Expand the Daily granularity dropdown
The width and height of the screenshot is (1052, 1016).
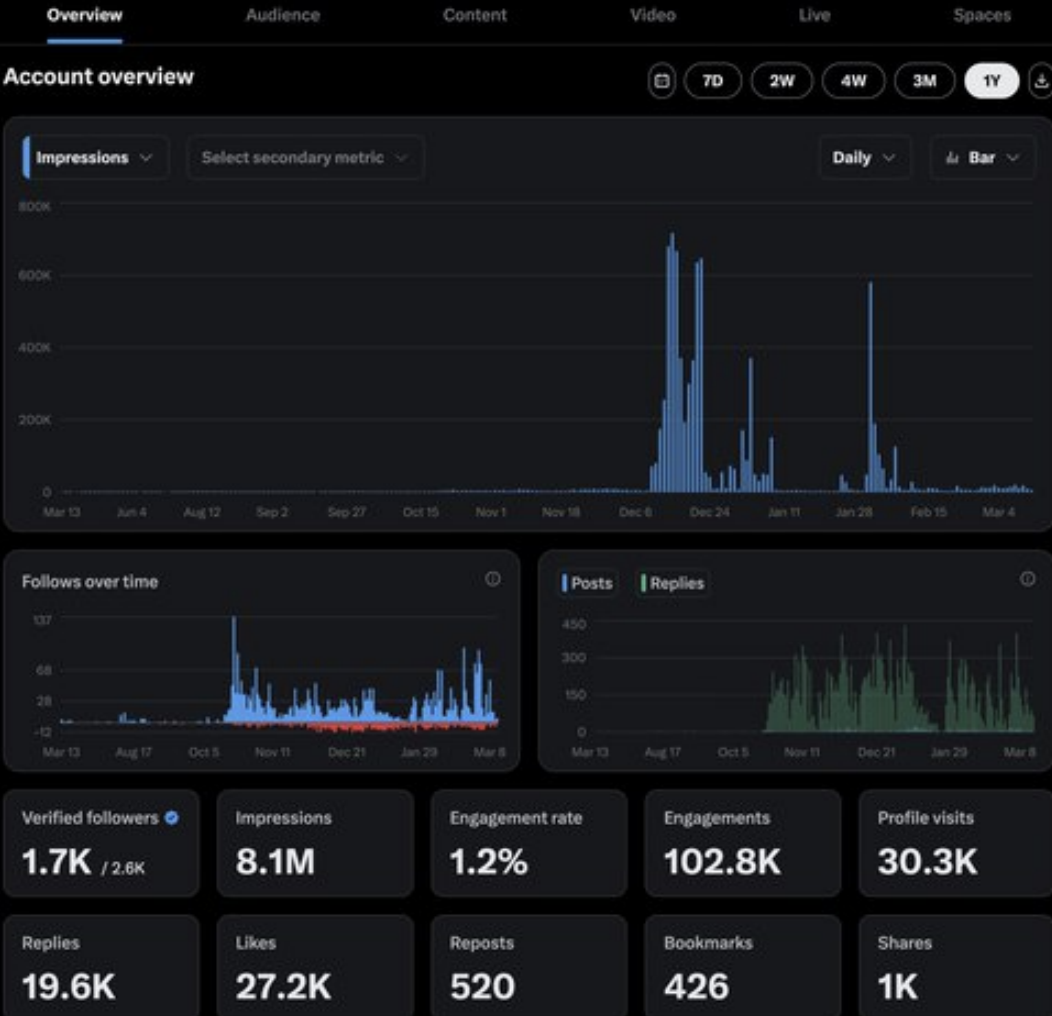[x=864, y=158]
